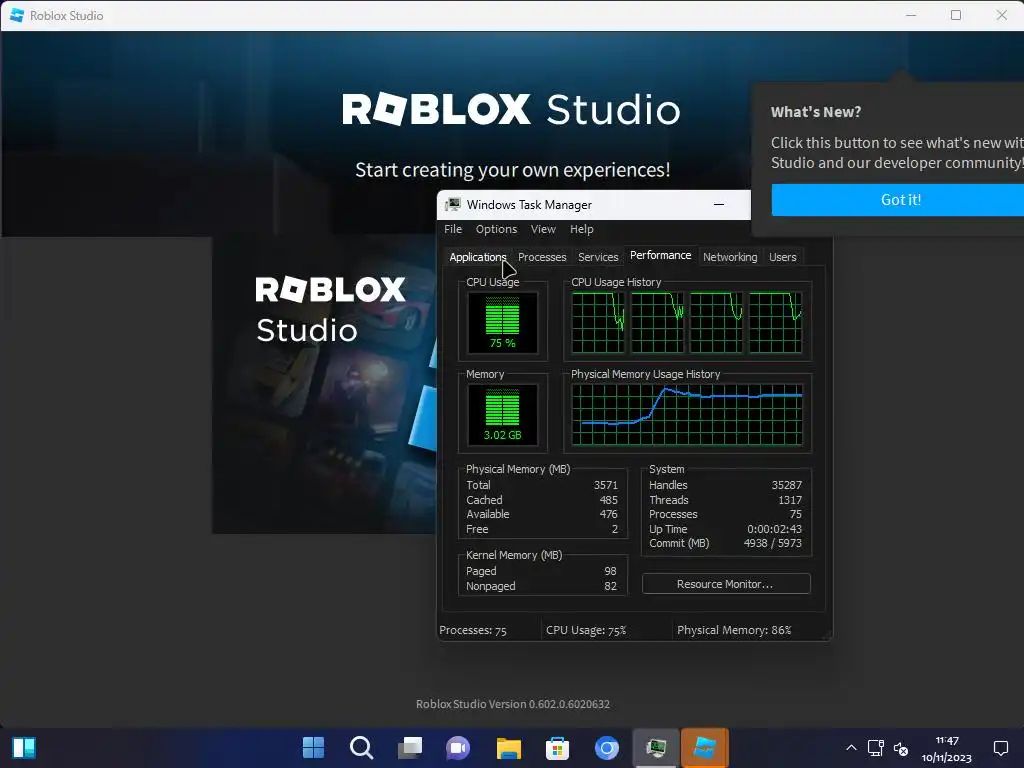Image resolution: width=1024 pixels, height=768 pixels.
Task: Open the Chat app on taskbar
Action: 458,748
